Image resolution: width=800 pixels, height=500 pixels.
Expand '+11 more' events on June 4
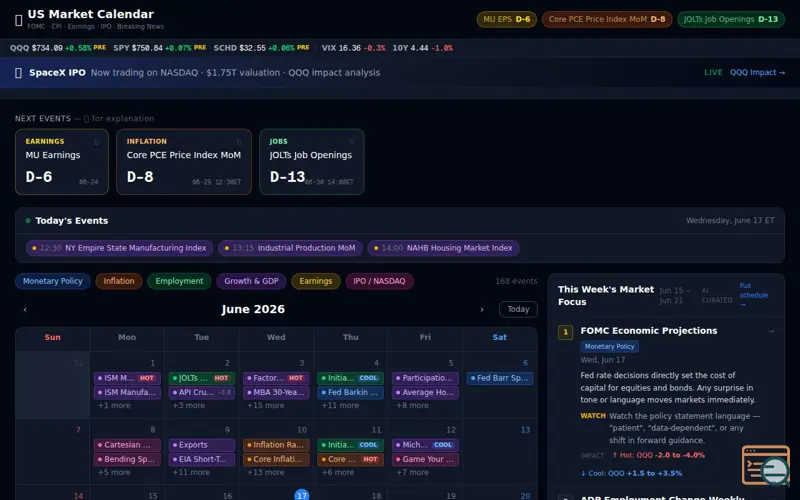tap(340, 406)
